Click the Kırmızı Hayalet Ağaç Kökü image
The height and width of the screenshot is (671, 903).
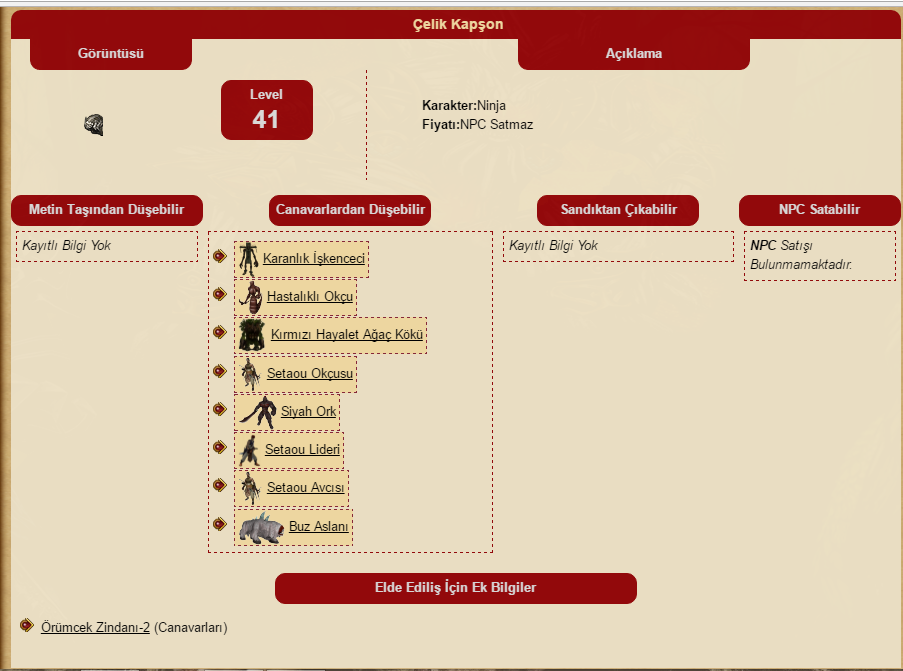point(252,335)
